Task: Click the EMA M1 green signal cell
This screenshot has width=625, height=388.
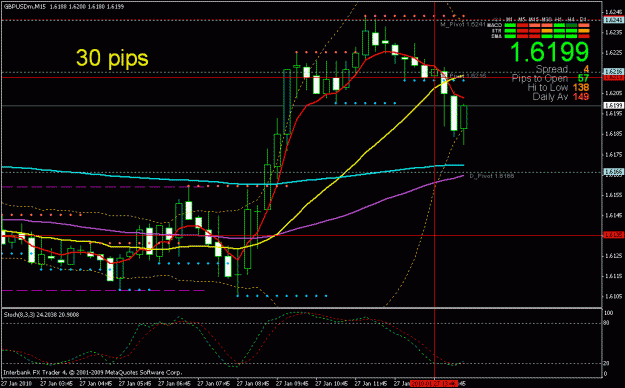Action: pos(510,36)
